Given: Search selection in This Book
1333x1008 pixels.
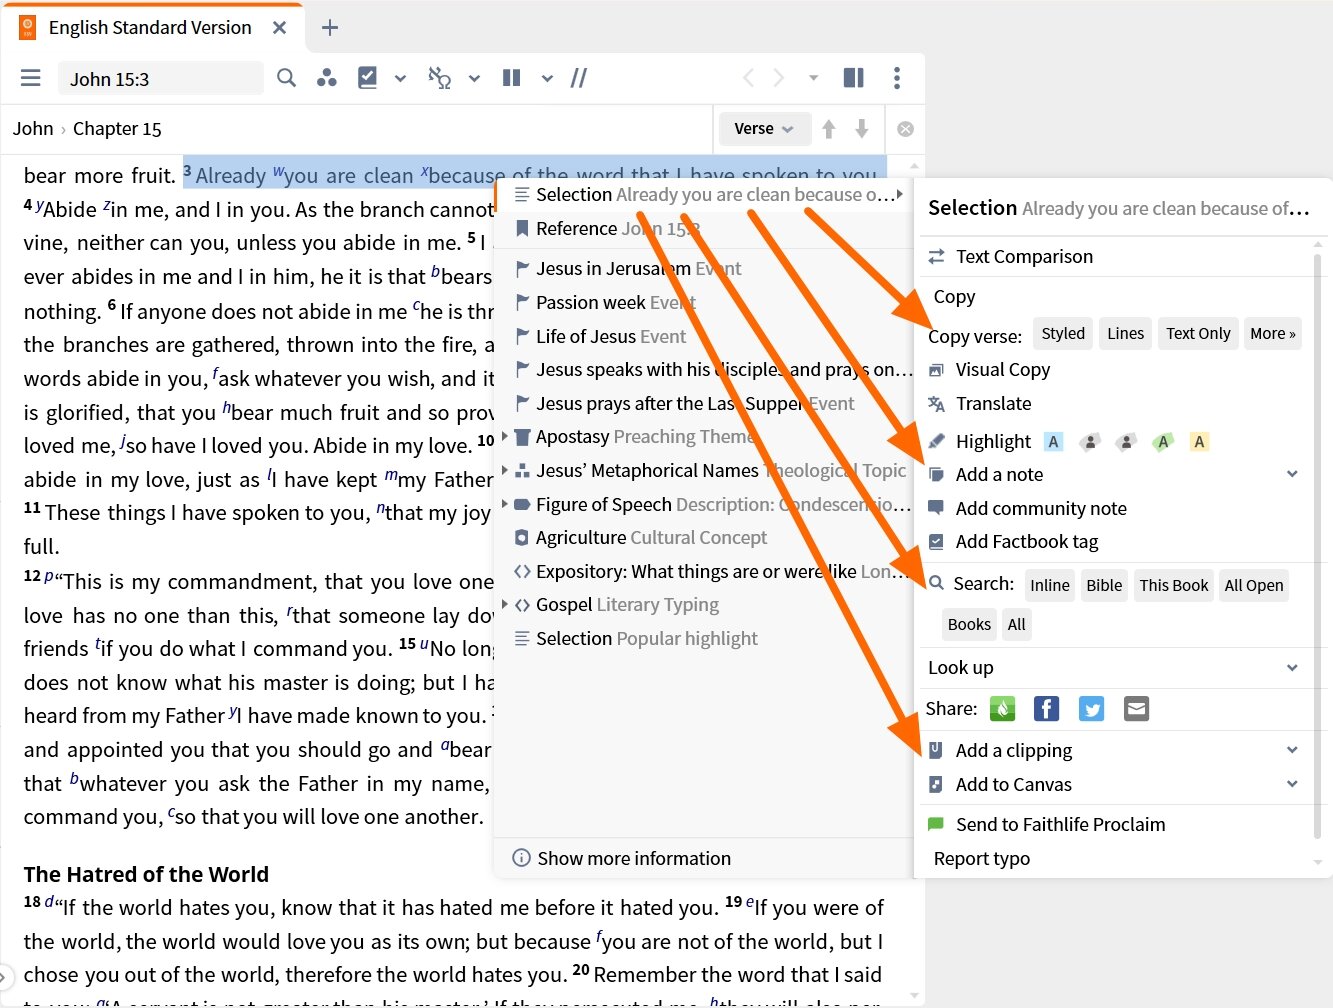Looking at the screenshot, I should coord(1174,586).
